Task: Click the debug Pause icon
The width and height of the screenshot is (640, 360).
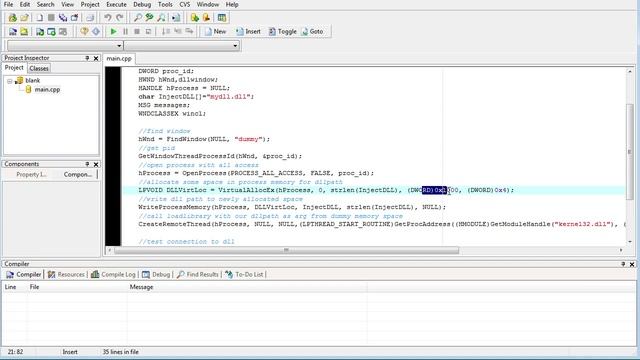Action: coord(125,31)
